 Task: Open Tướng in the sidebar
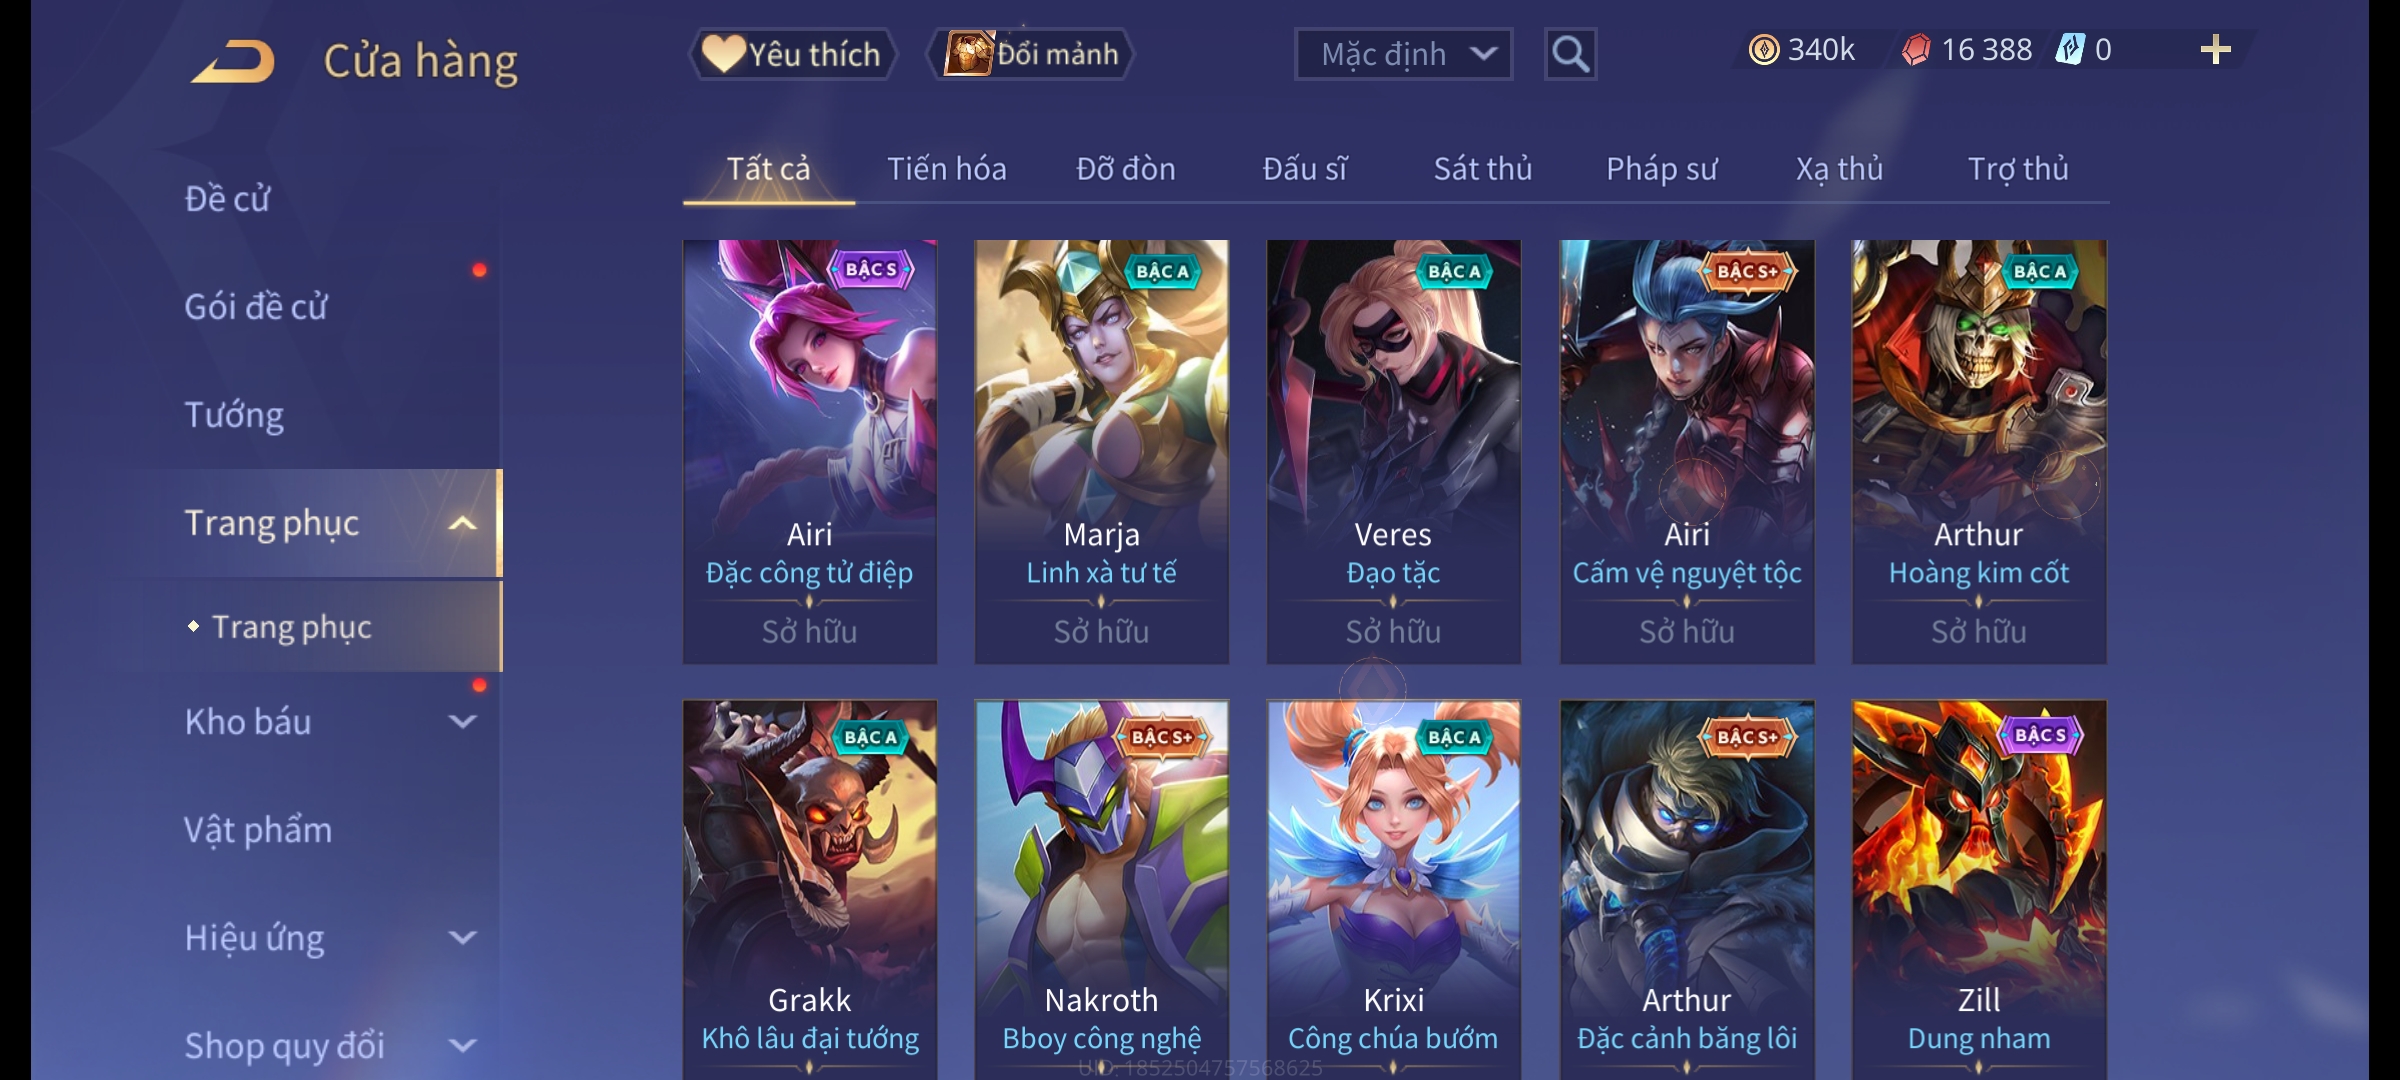pos(234,415)
